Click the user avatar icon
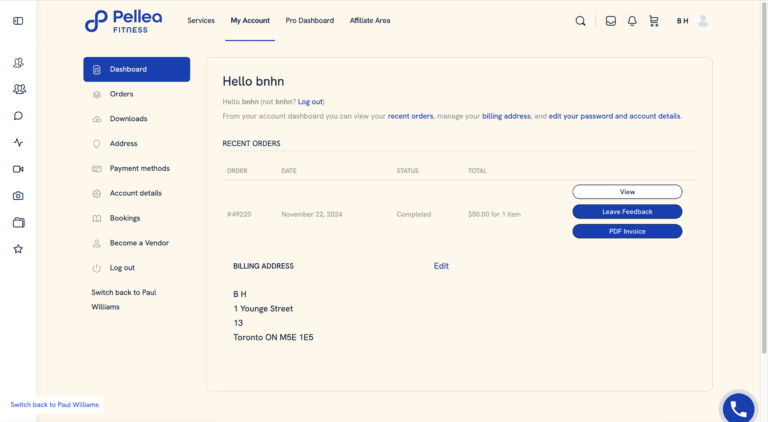The image size is (768, 422). (x=703, y=21)
